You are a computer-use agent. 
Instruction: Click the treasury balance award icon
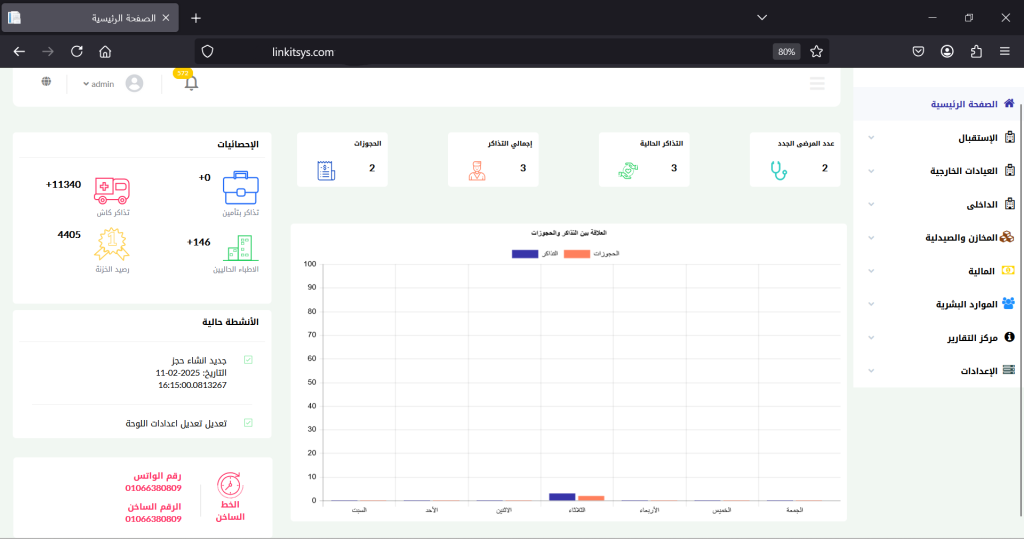pos(111,245)
